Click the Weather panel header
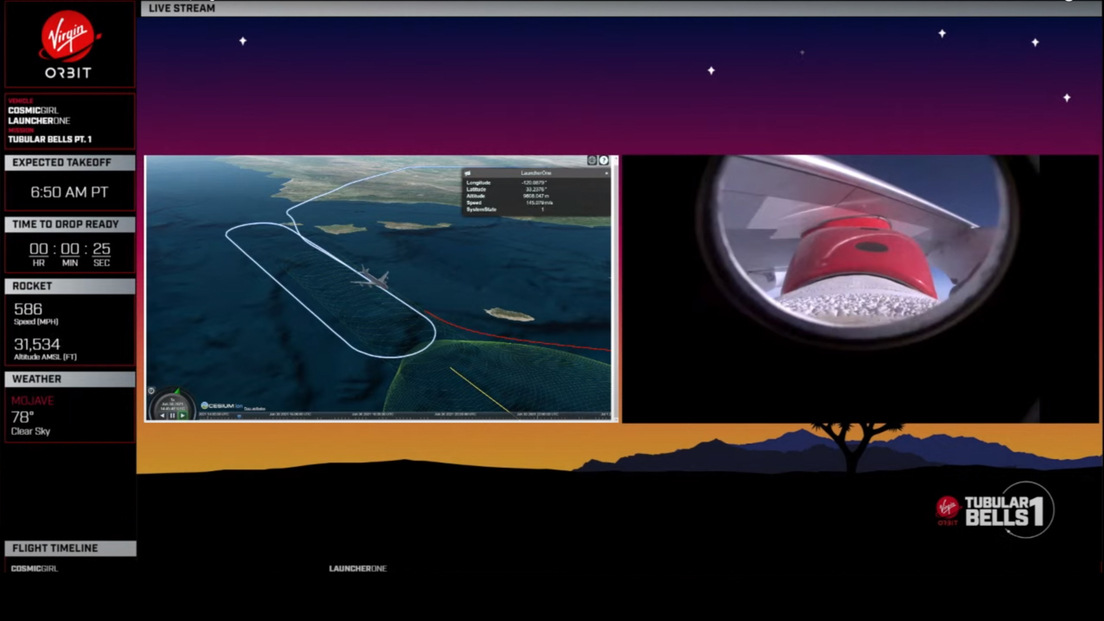 click(69, 379)
